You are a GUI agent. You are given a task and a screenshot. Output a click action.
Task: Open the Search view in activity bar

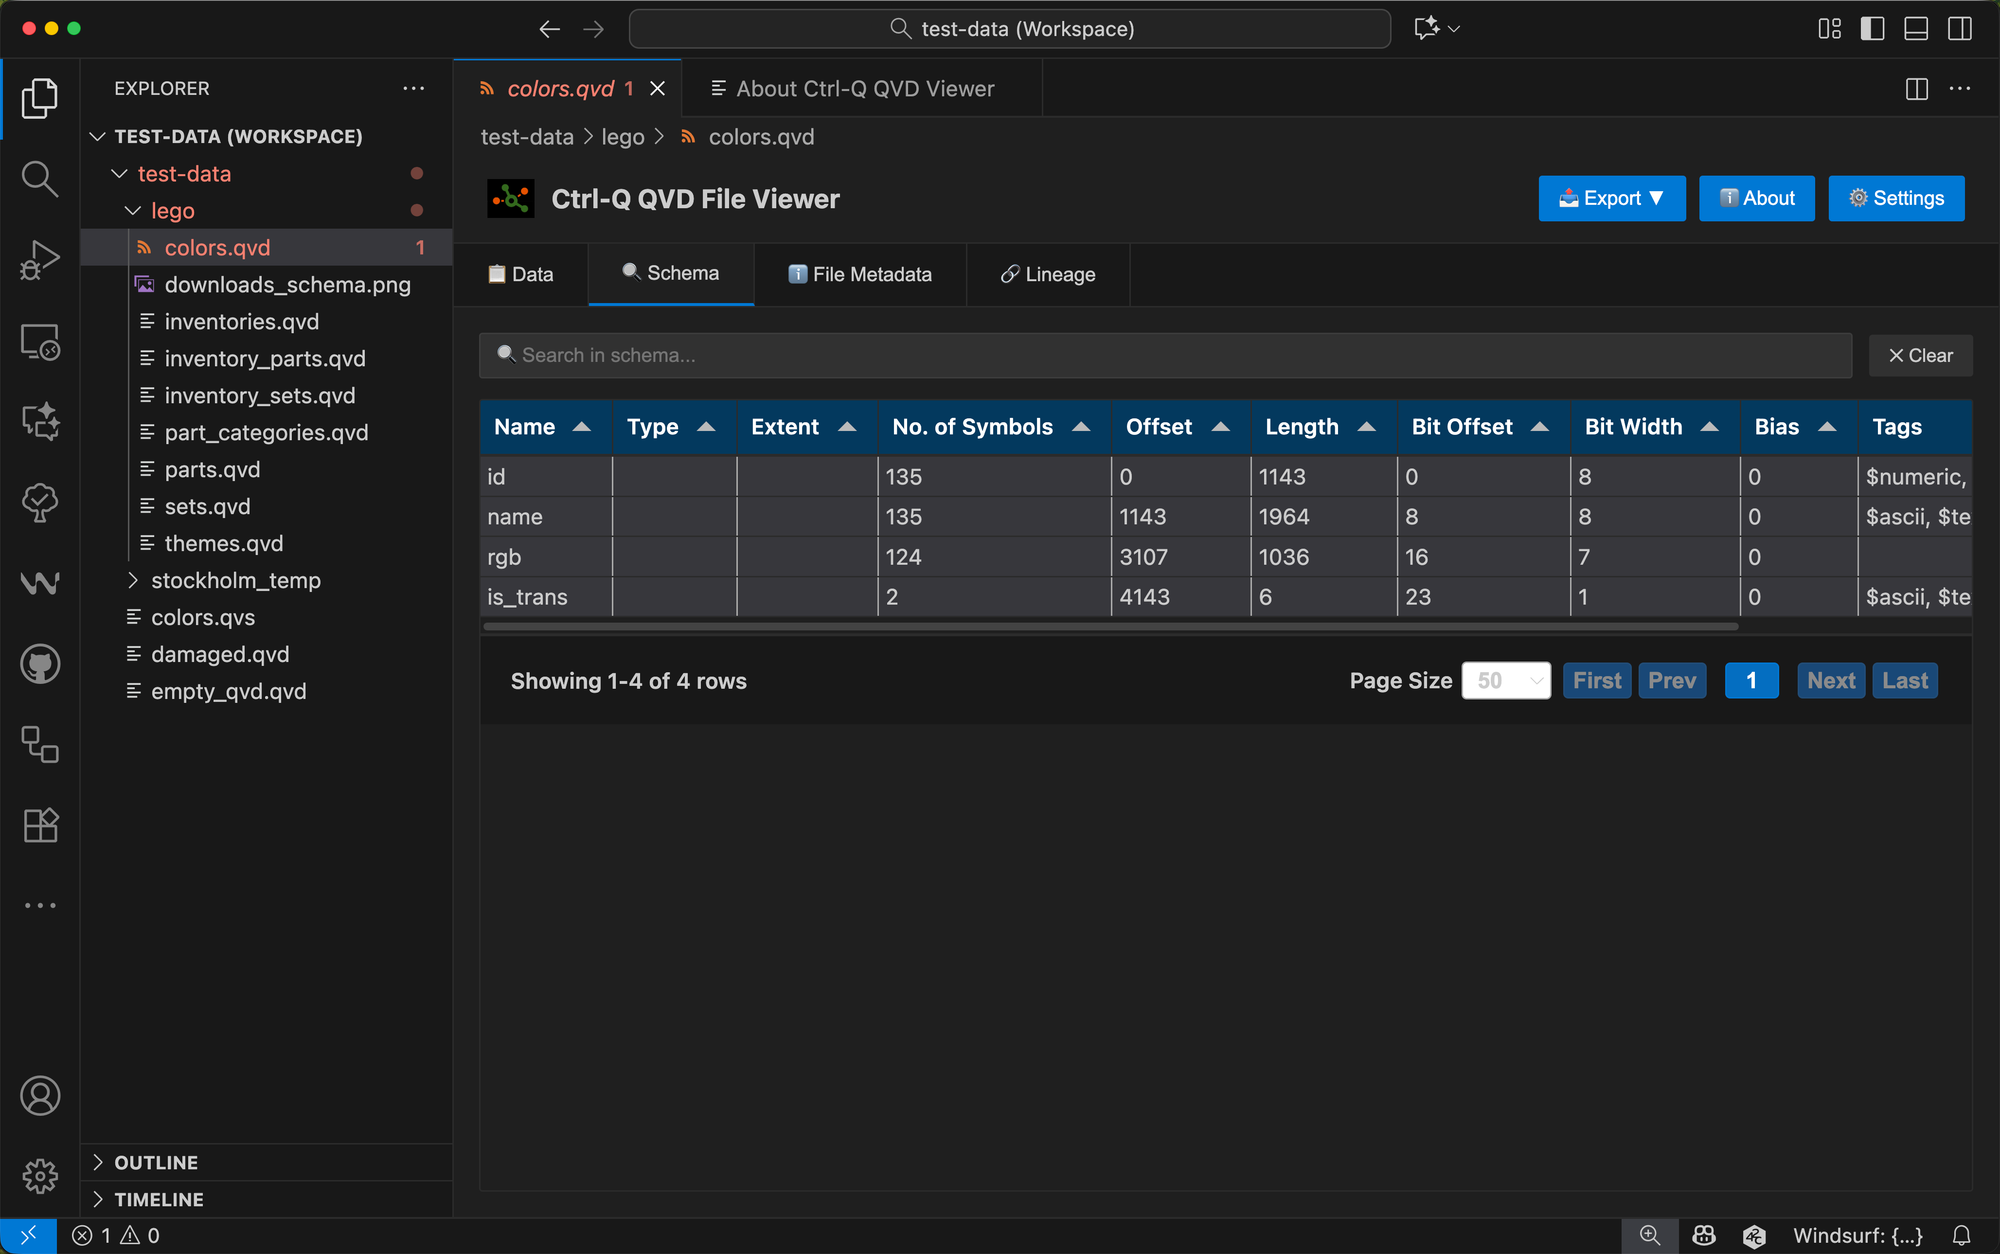(x=40, y=179)
